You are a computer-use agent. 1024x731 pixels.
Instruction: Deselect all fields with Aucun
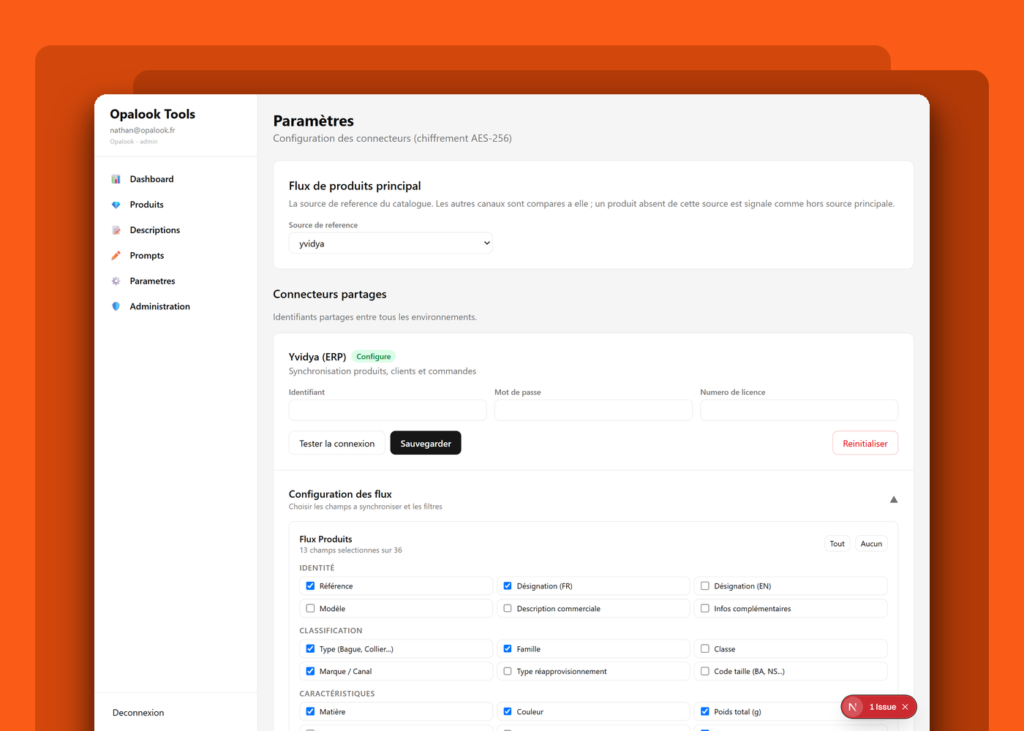871,544
